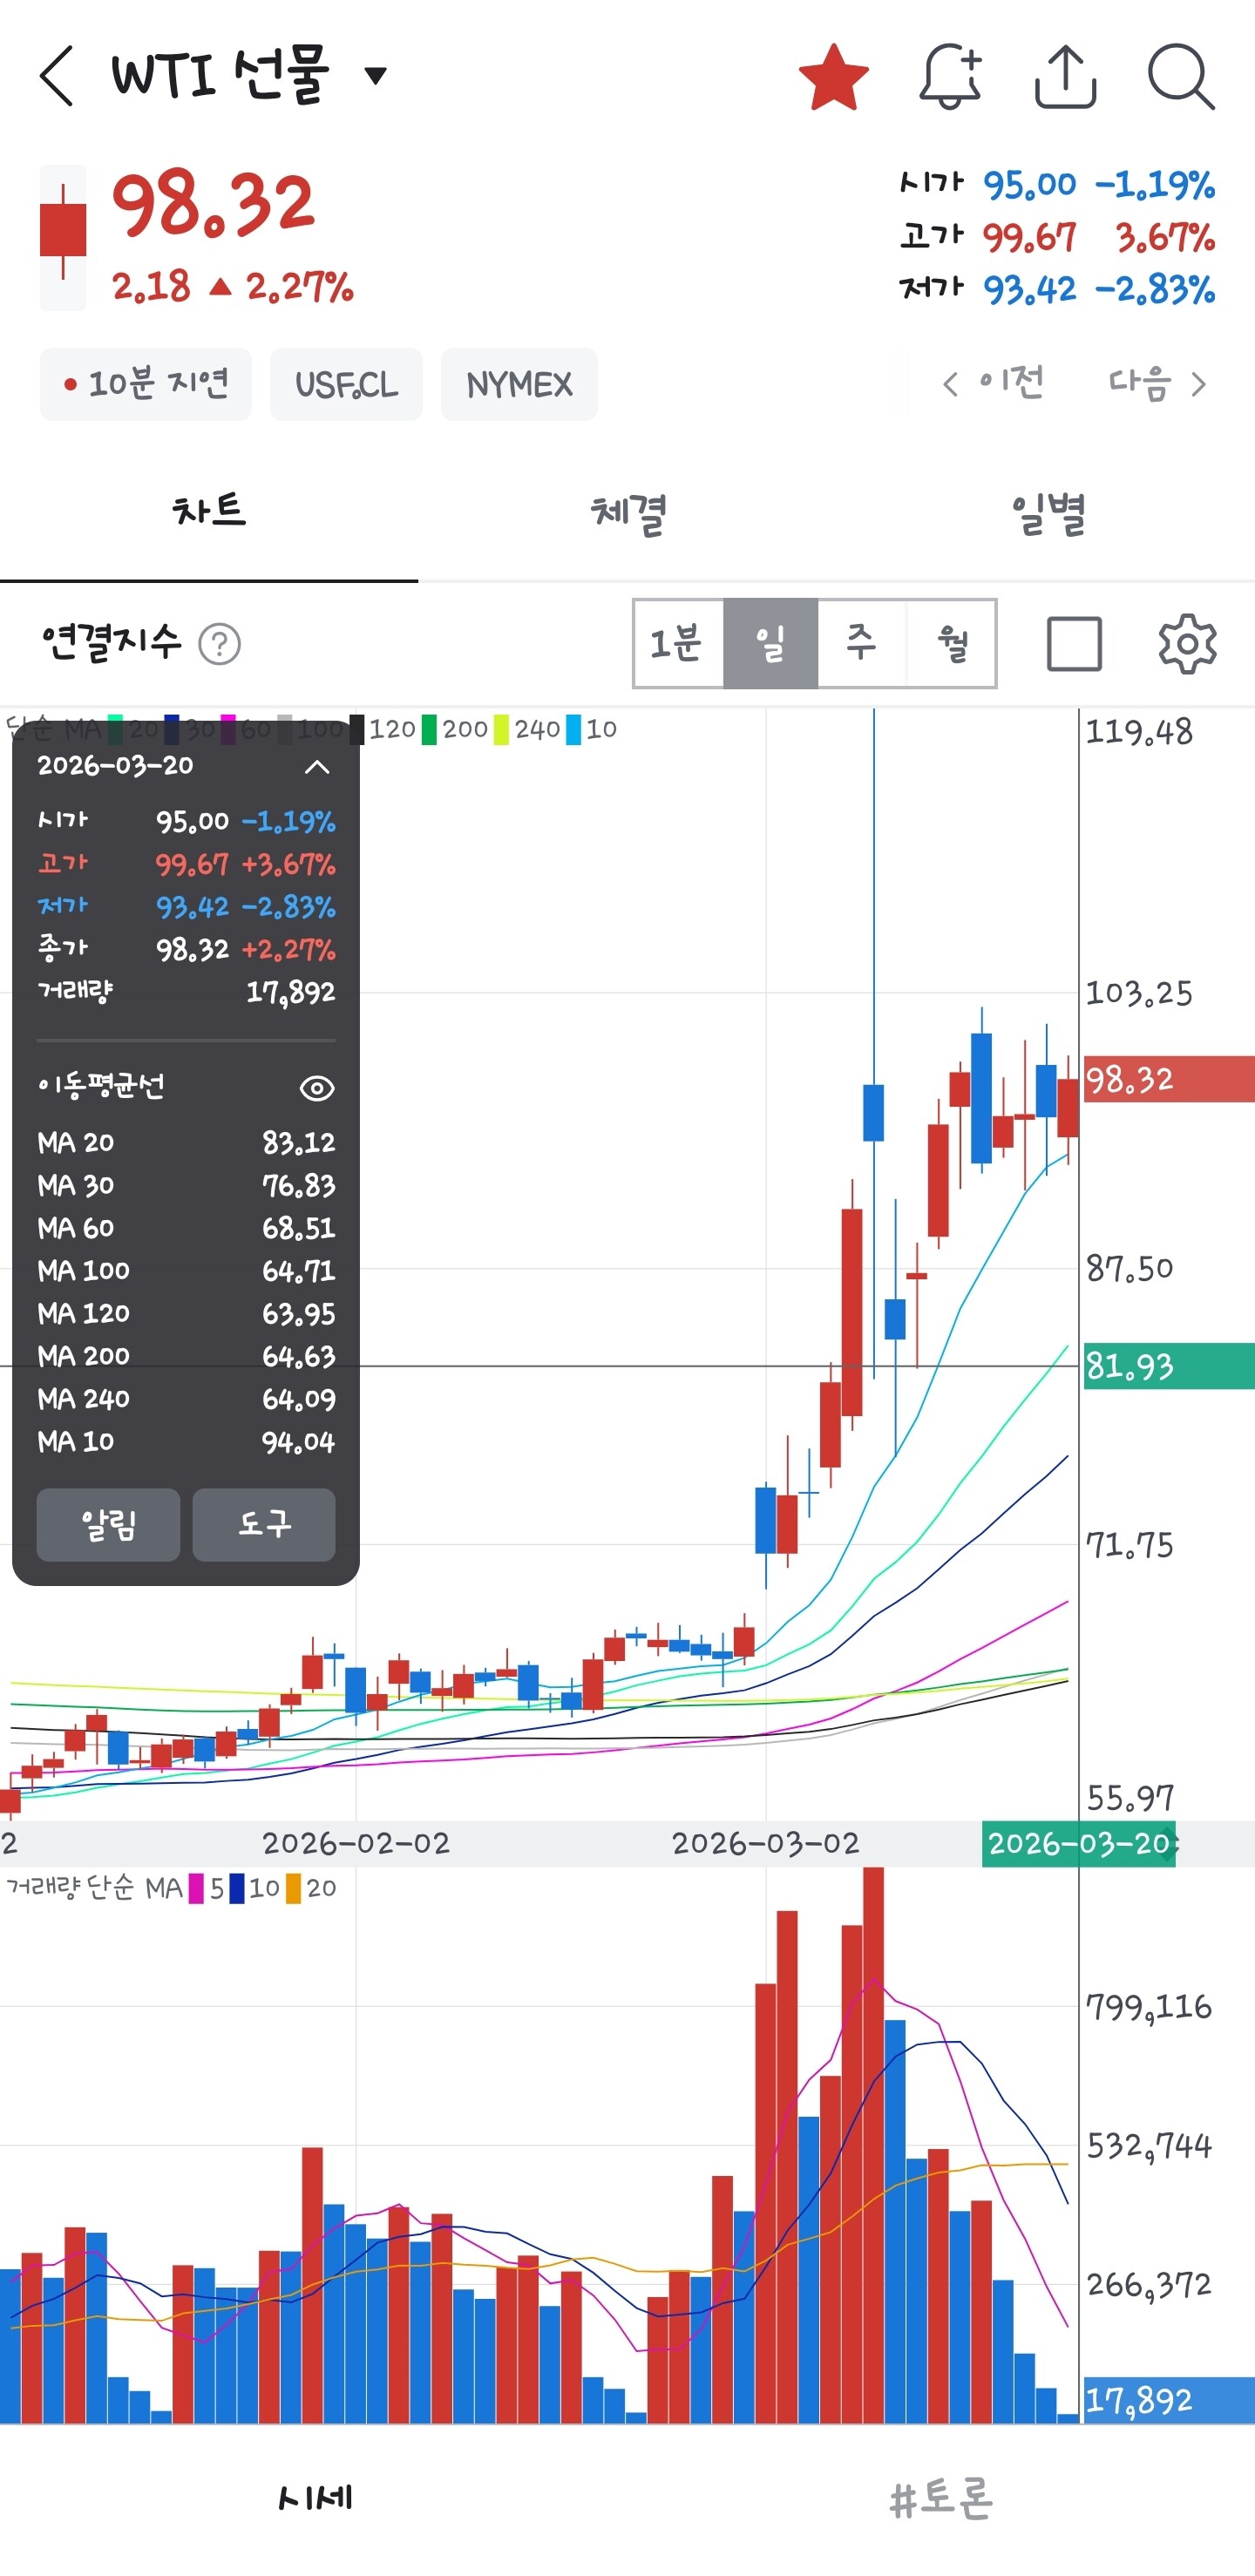Tap the candlestick icon beside price
This screenshot has width=1255, height=2576.
tap(63, 236)
